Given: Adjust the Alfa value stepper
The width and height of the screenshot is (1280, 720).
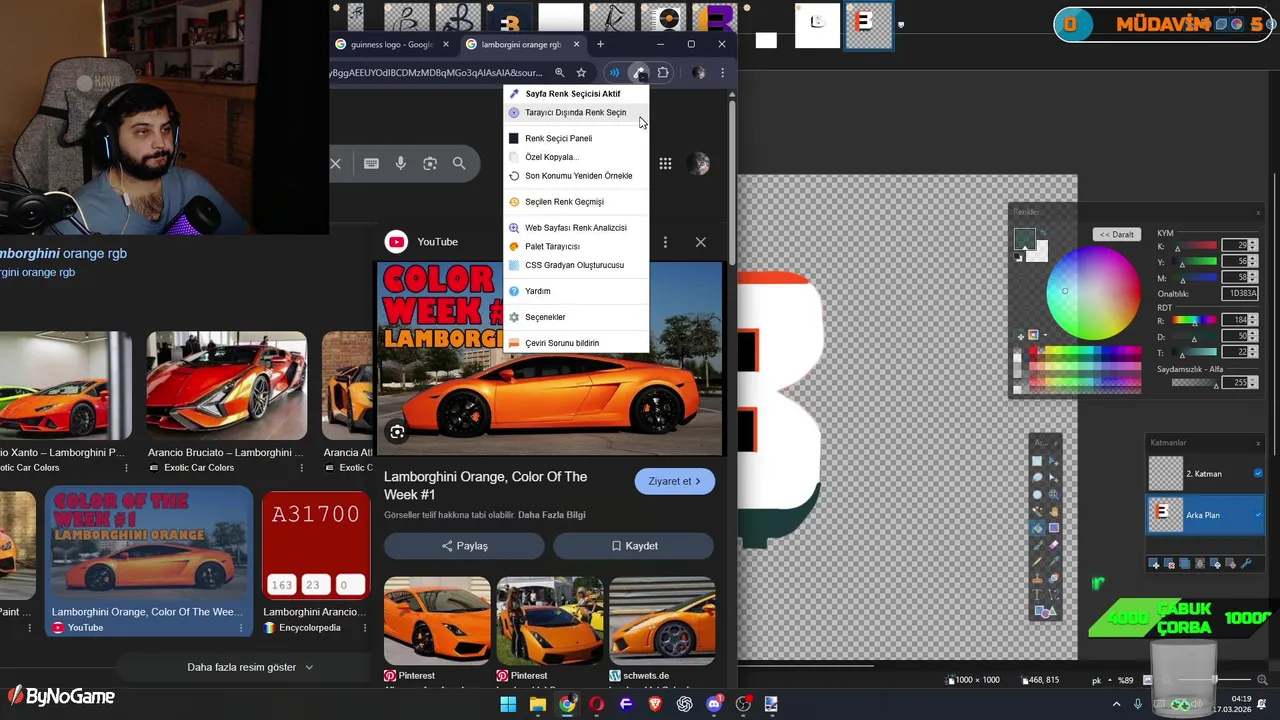Looking at the screenshot, I should point(1253,383).
